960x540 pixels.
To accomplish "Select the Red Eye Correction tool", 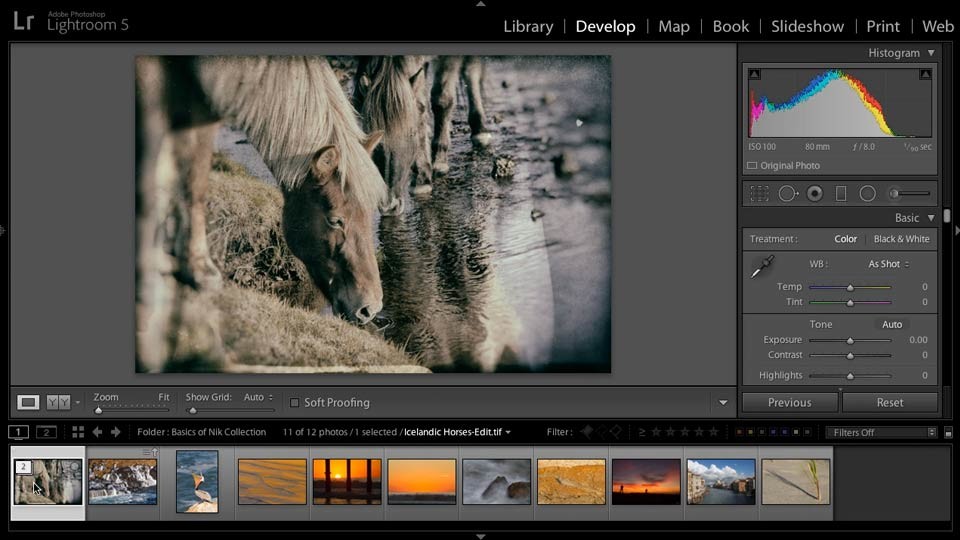I will 815,193.
